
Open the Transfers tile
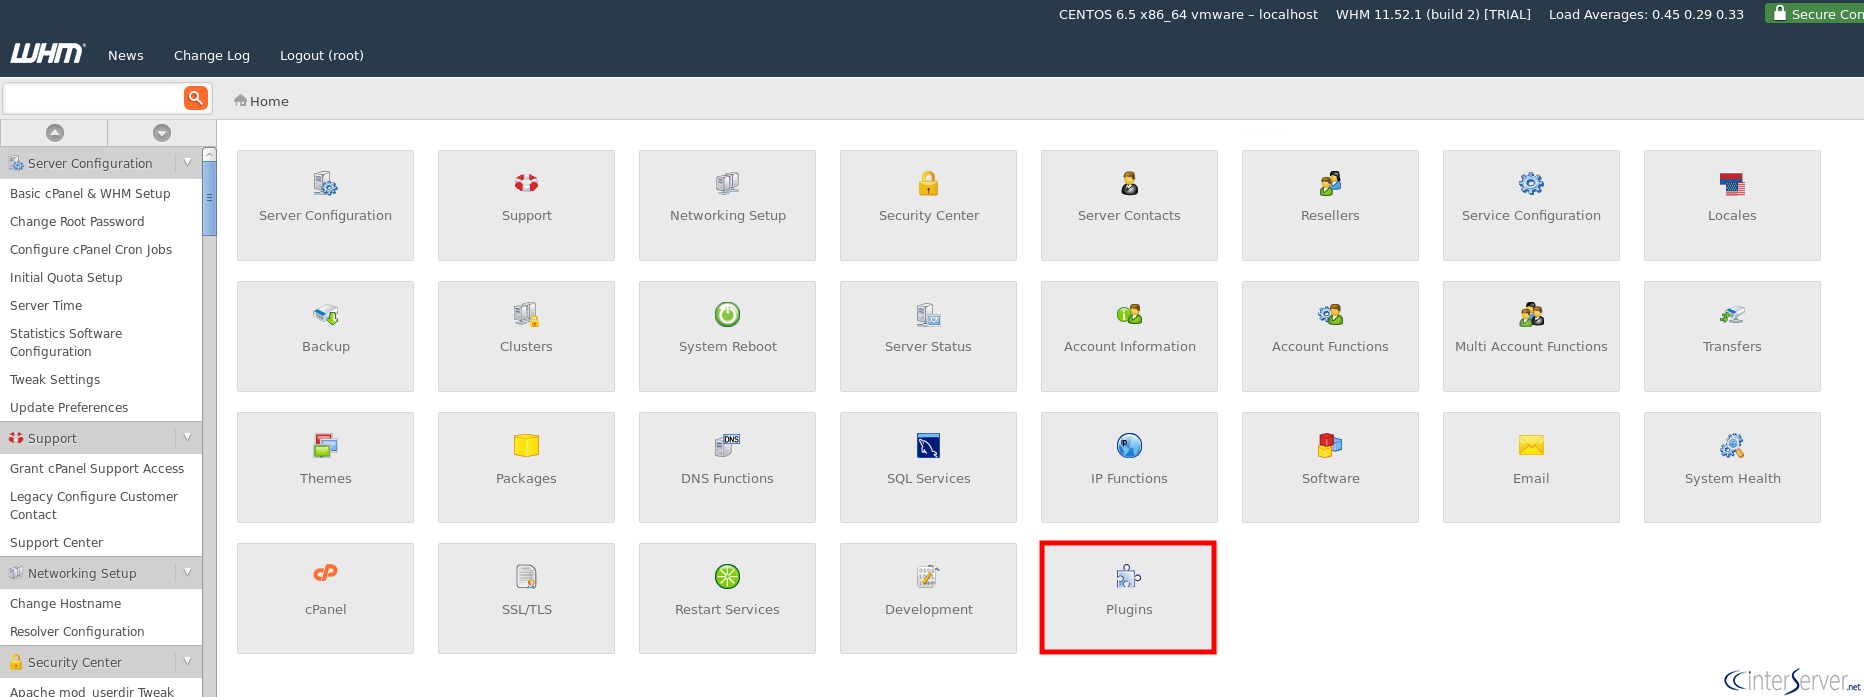(1732, 336)
